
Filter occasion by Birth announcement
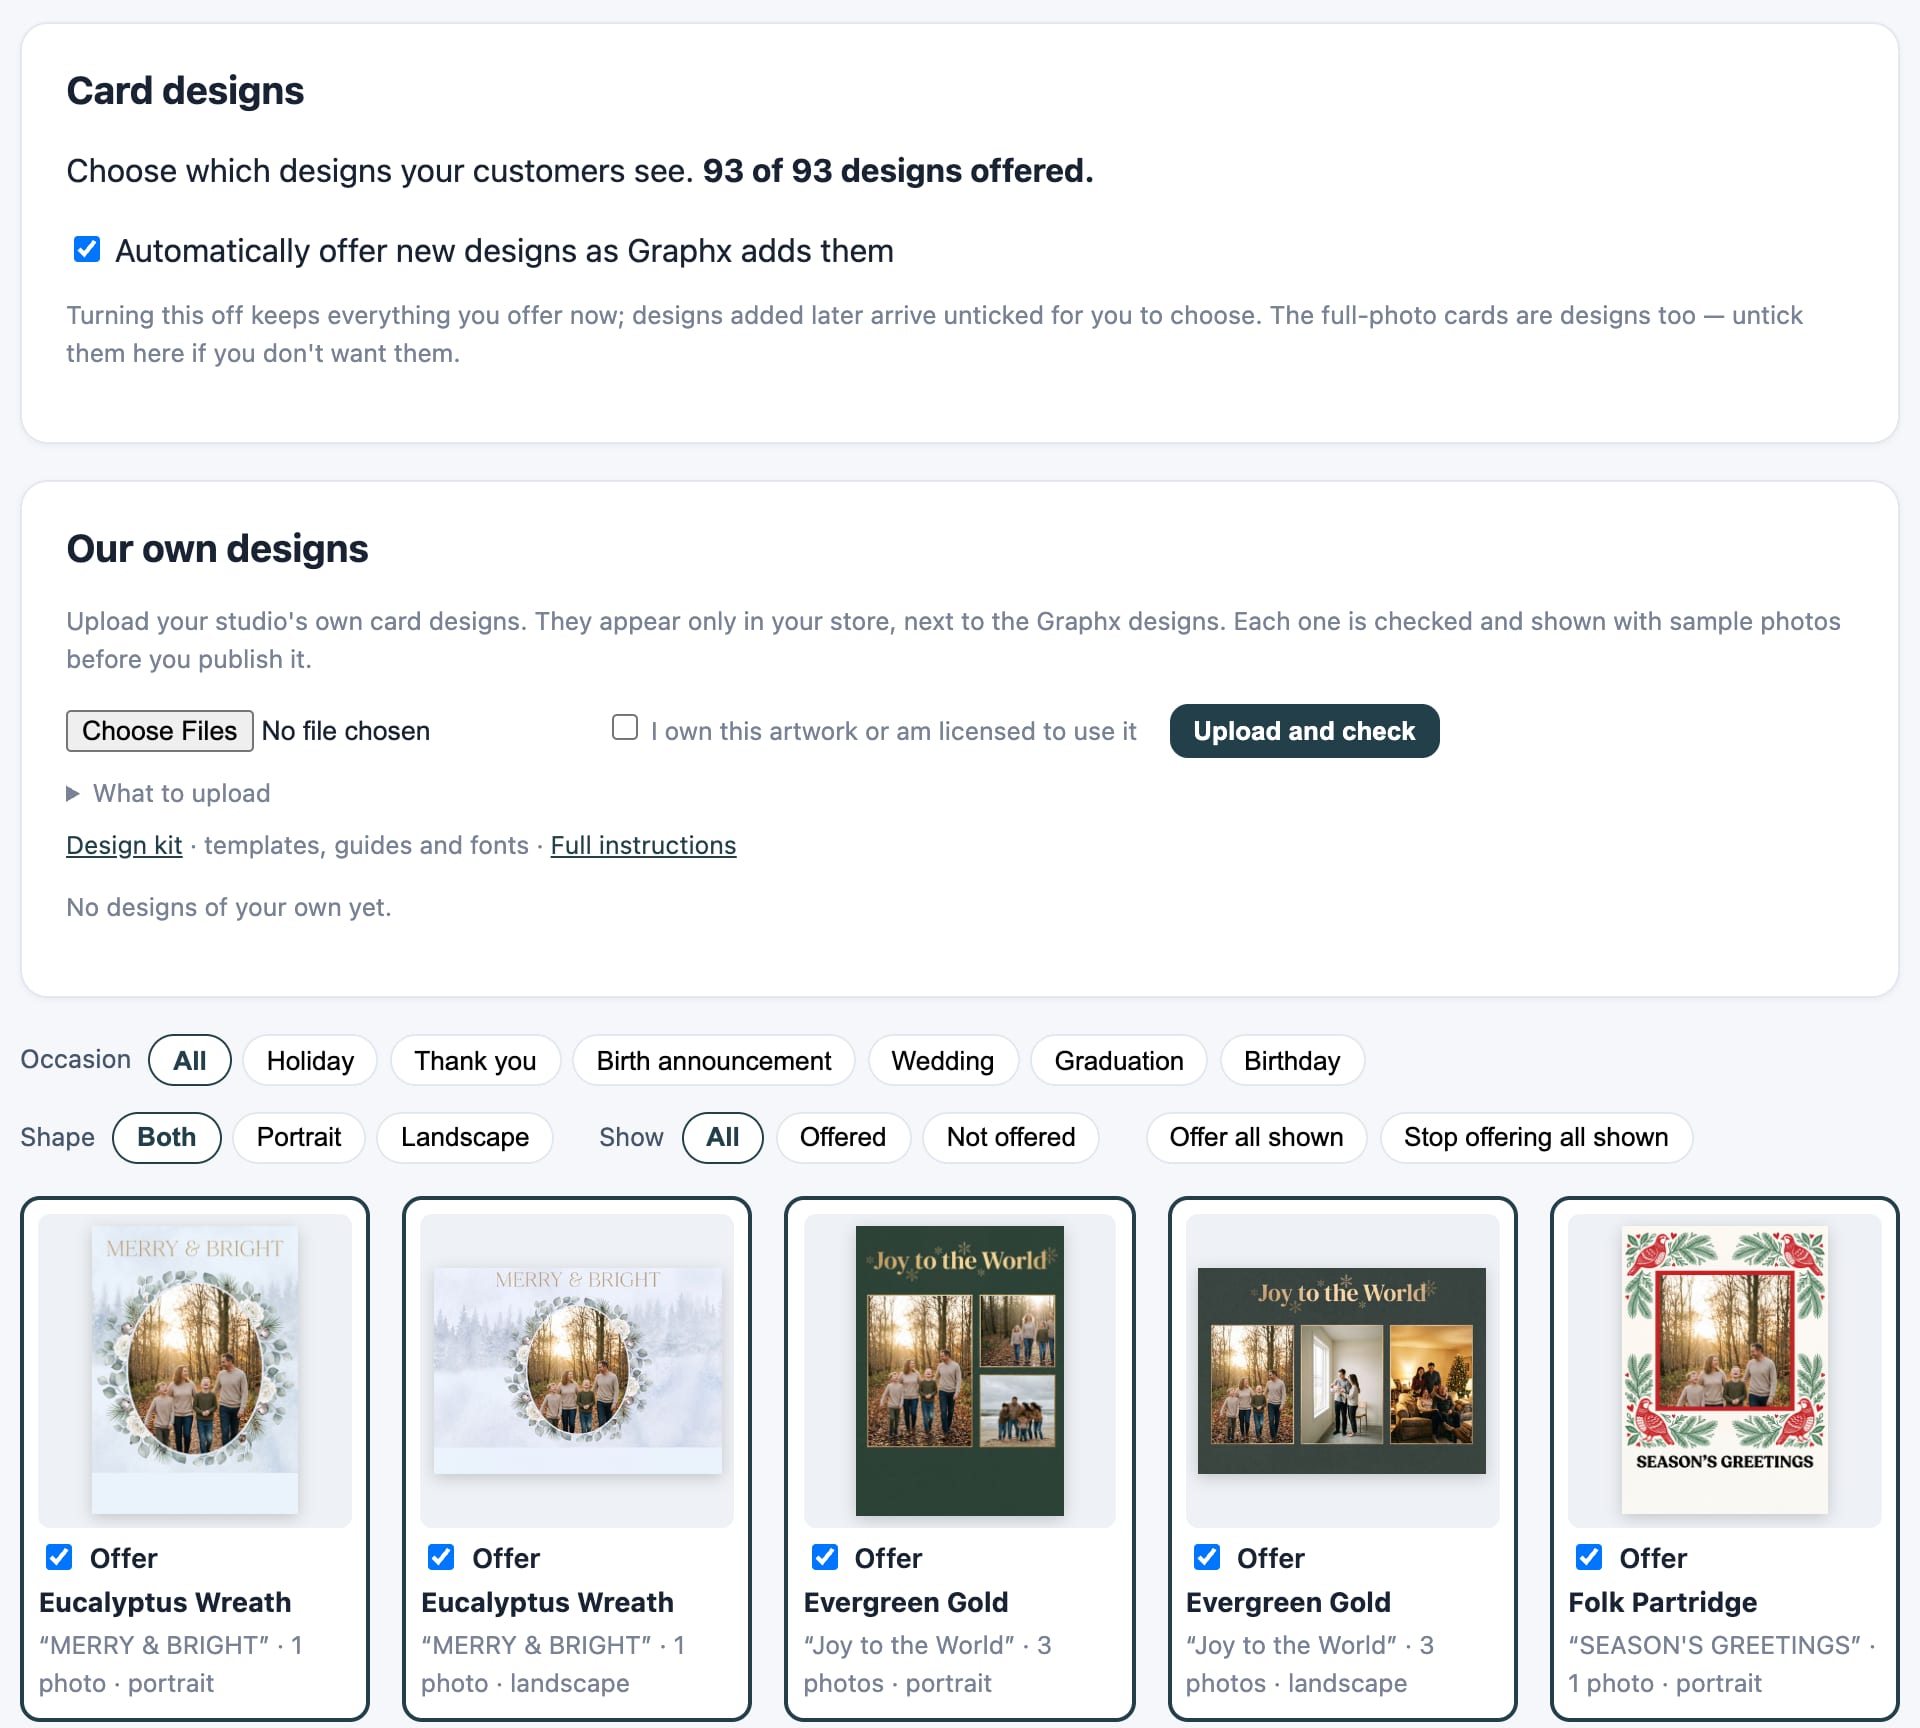[x=714, y=1060]
